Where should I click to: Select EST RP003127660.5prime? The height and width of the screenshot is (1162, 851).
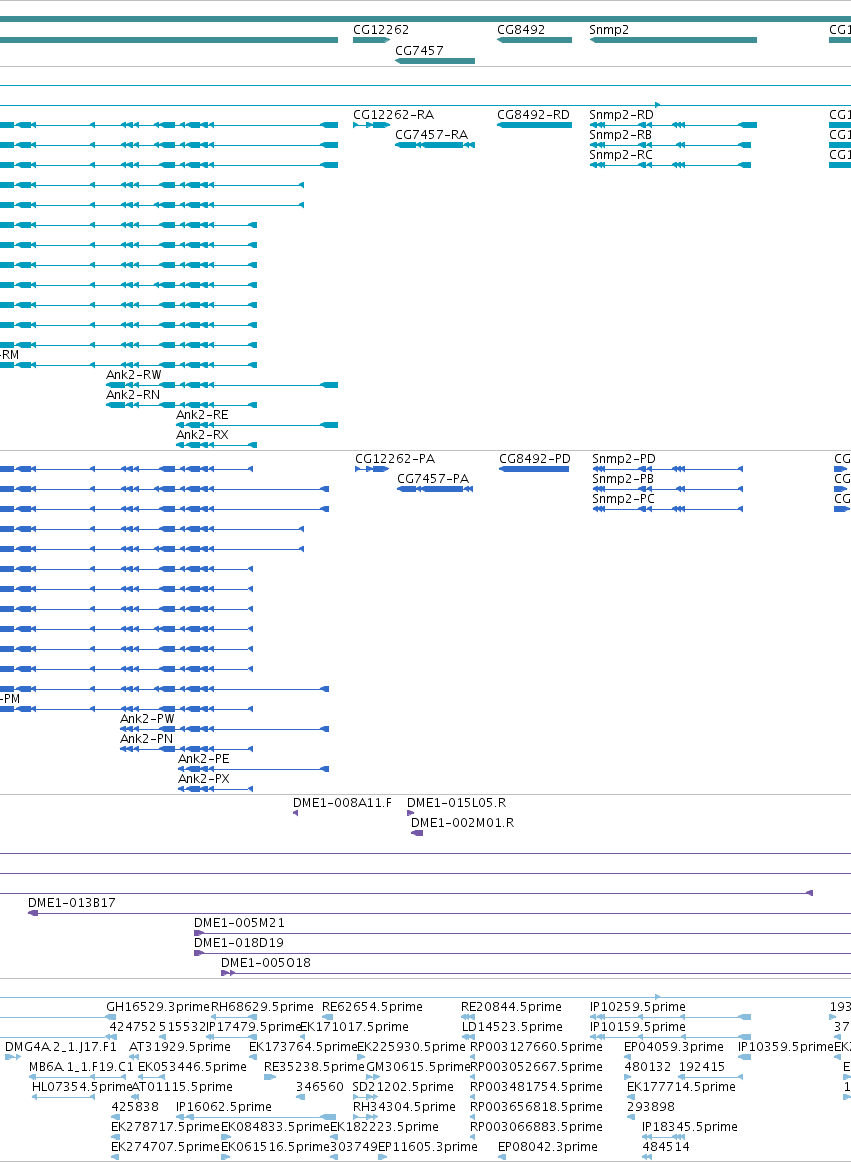(537, 1046)
